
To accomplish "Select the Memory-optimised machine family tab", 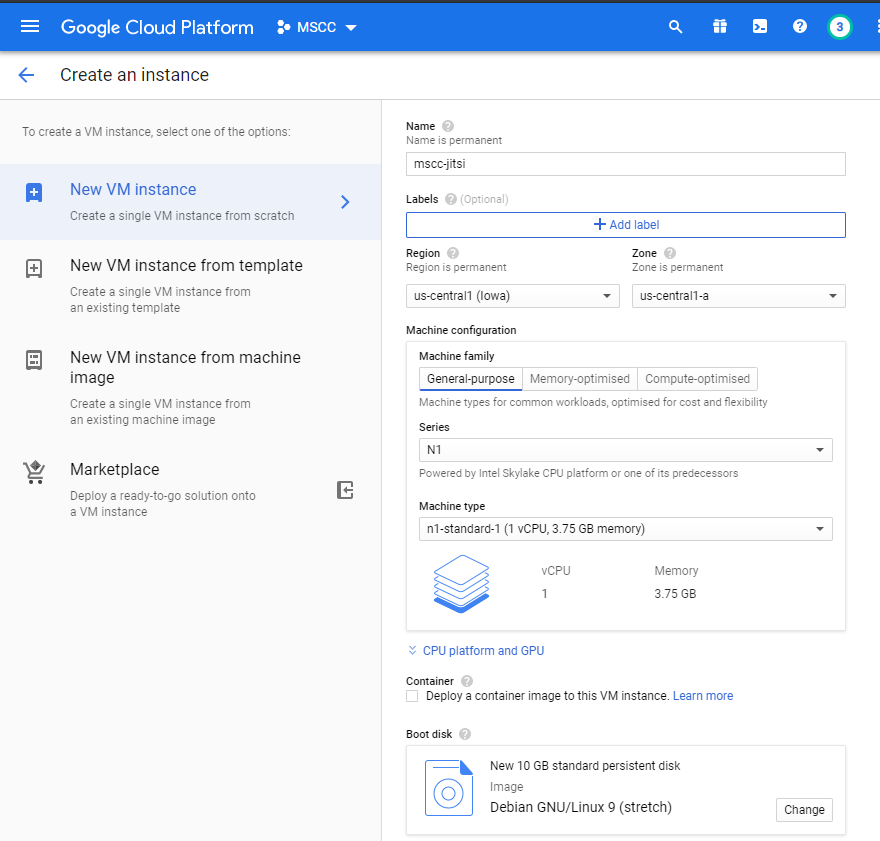I will click(580, 379).
